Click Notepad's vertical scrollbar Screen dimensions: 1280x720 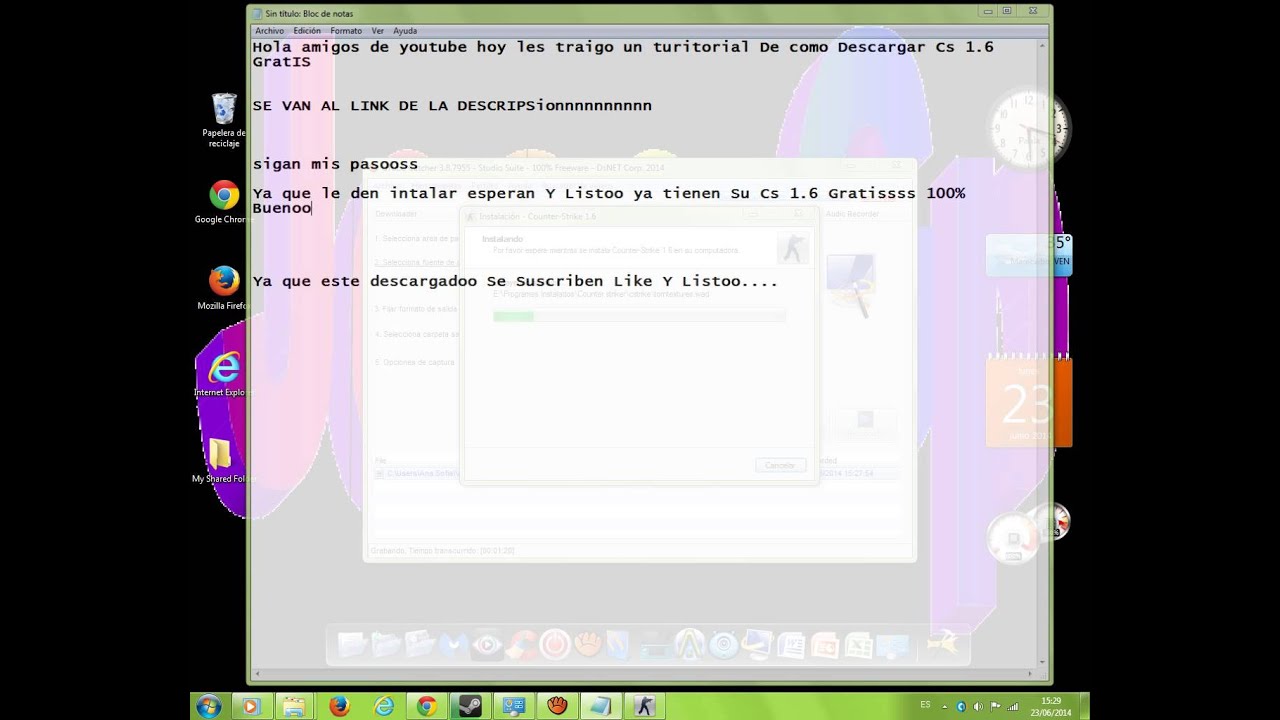(x=1040, y=351)
